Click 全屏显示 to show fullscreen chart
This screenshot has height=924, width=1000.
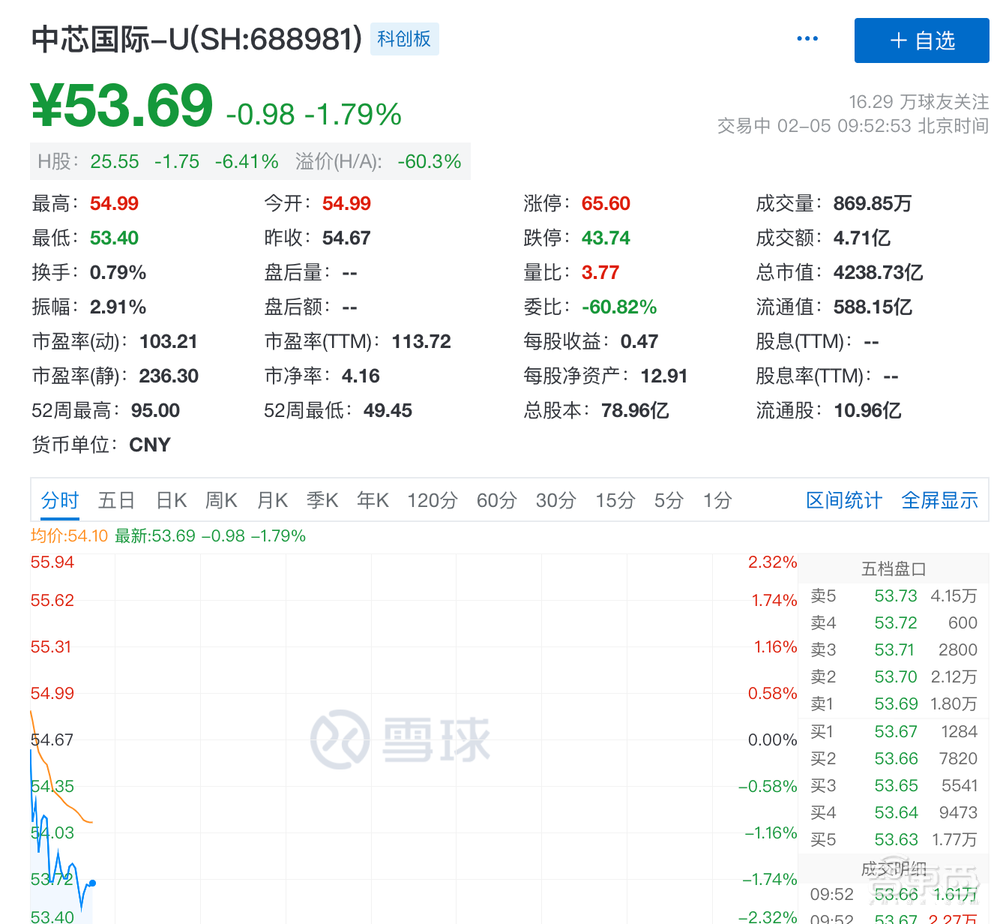tap(939, 500)
